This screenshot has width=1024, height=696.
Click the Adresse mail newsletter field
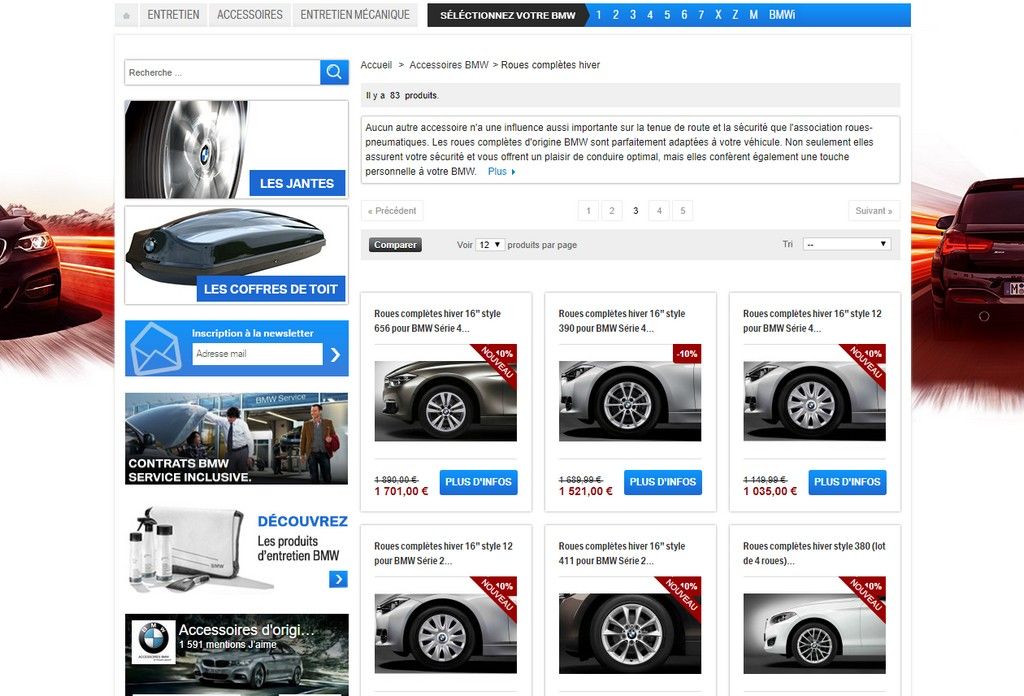[x=257, y=354]
